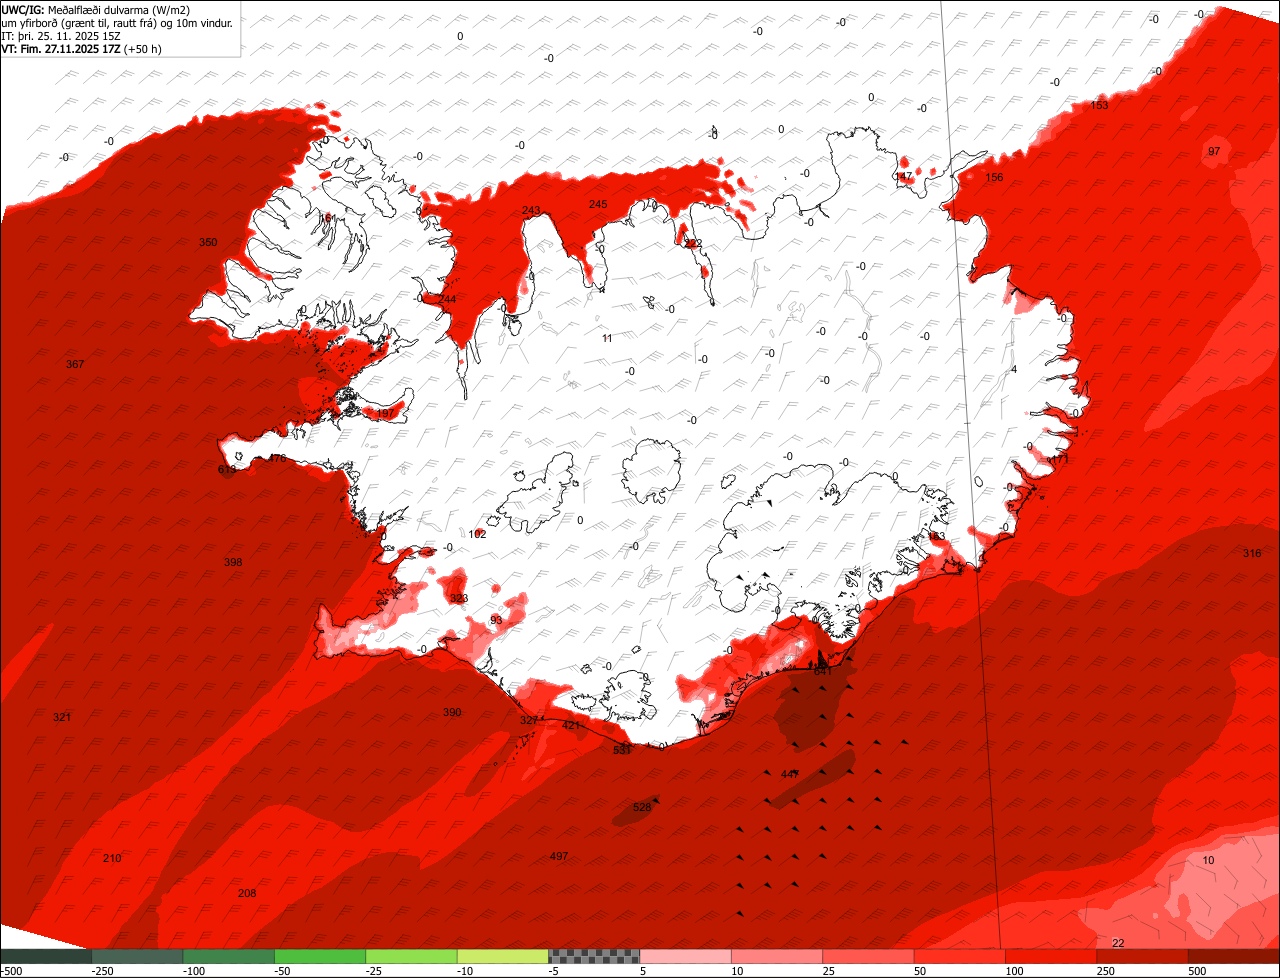Screen dimensions: 1280x978
Task: Pick the pale pink swatch between 5 and 10
Action: (x=685, y=956)
